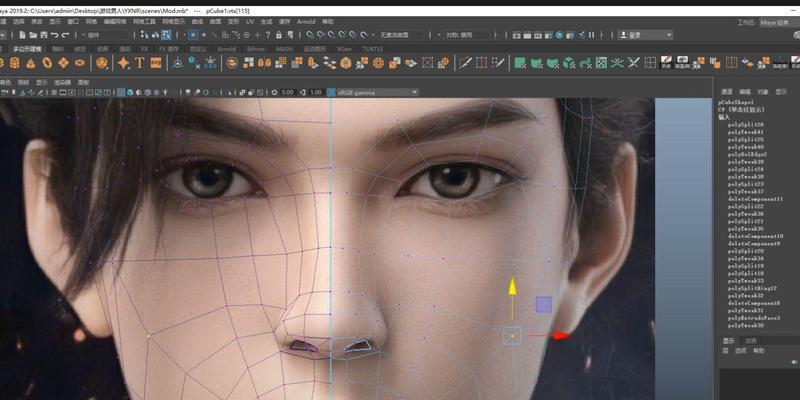This screenshot has width=800, height=400.
Task: Switch to the TURTLE shelf tab
Action: coord(373,49)
